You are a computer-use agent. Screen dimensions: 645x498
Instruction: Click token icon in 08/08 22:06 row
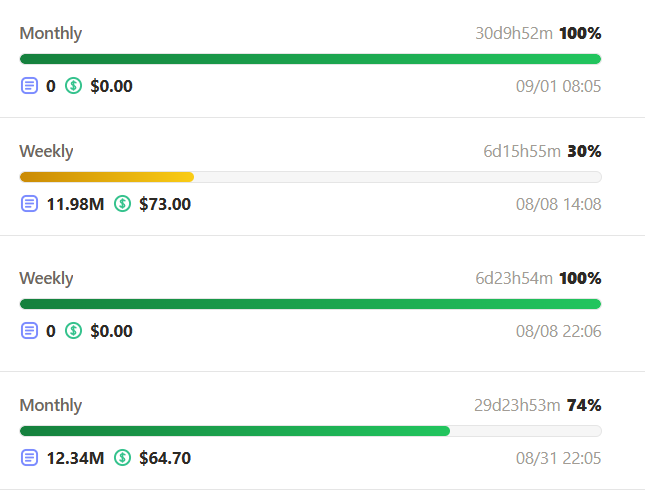[29, 331]
